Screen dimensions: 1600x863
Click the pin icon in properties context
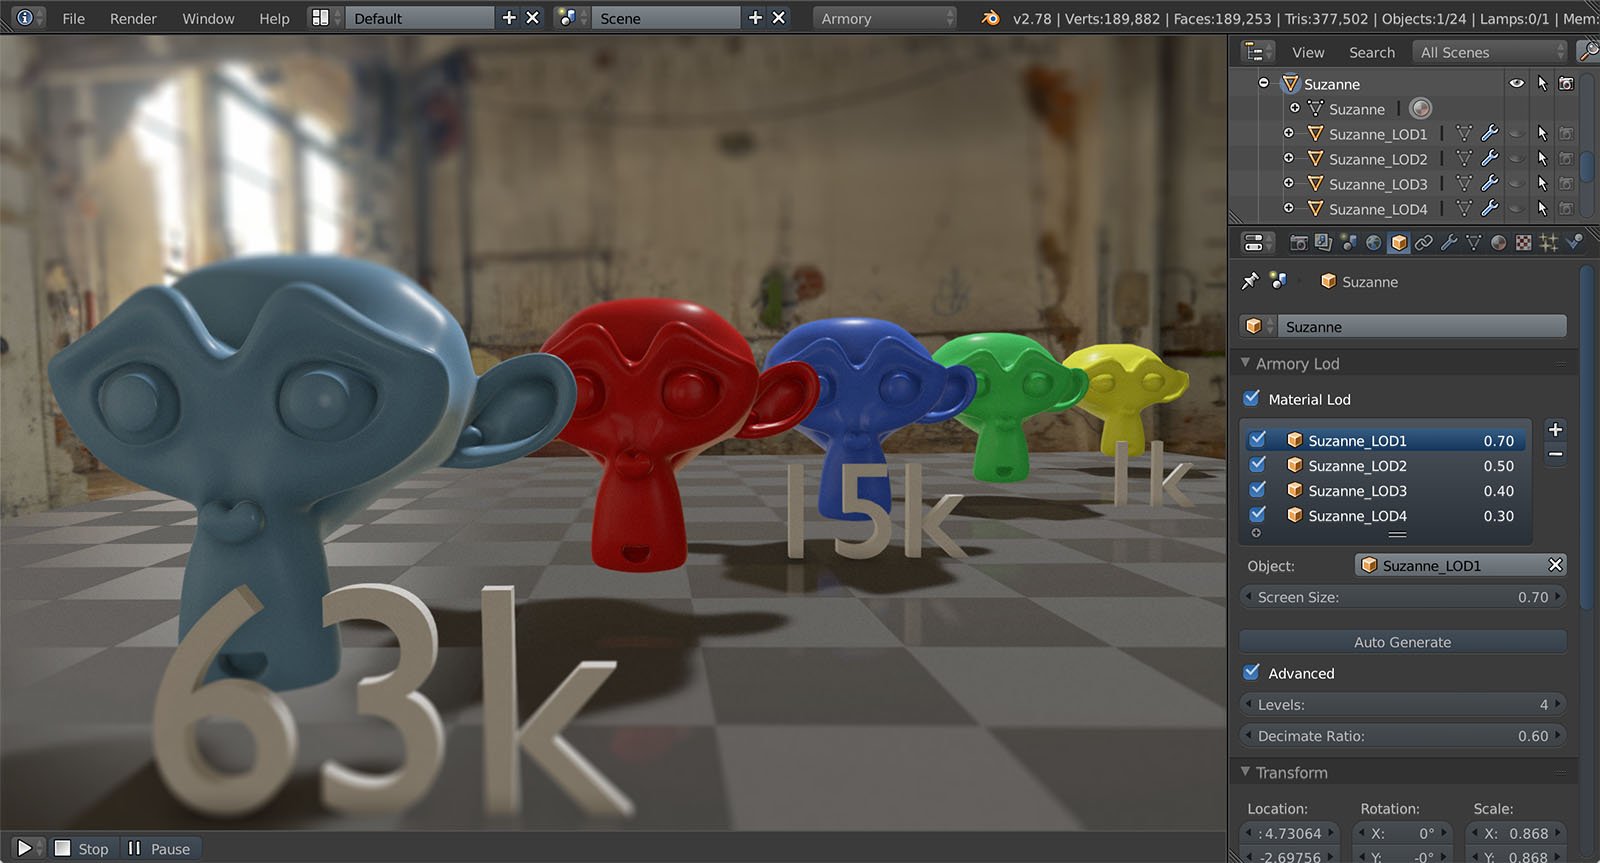pos(1250,281)
